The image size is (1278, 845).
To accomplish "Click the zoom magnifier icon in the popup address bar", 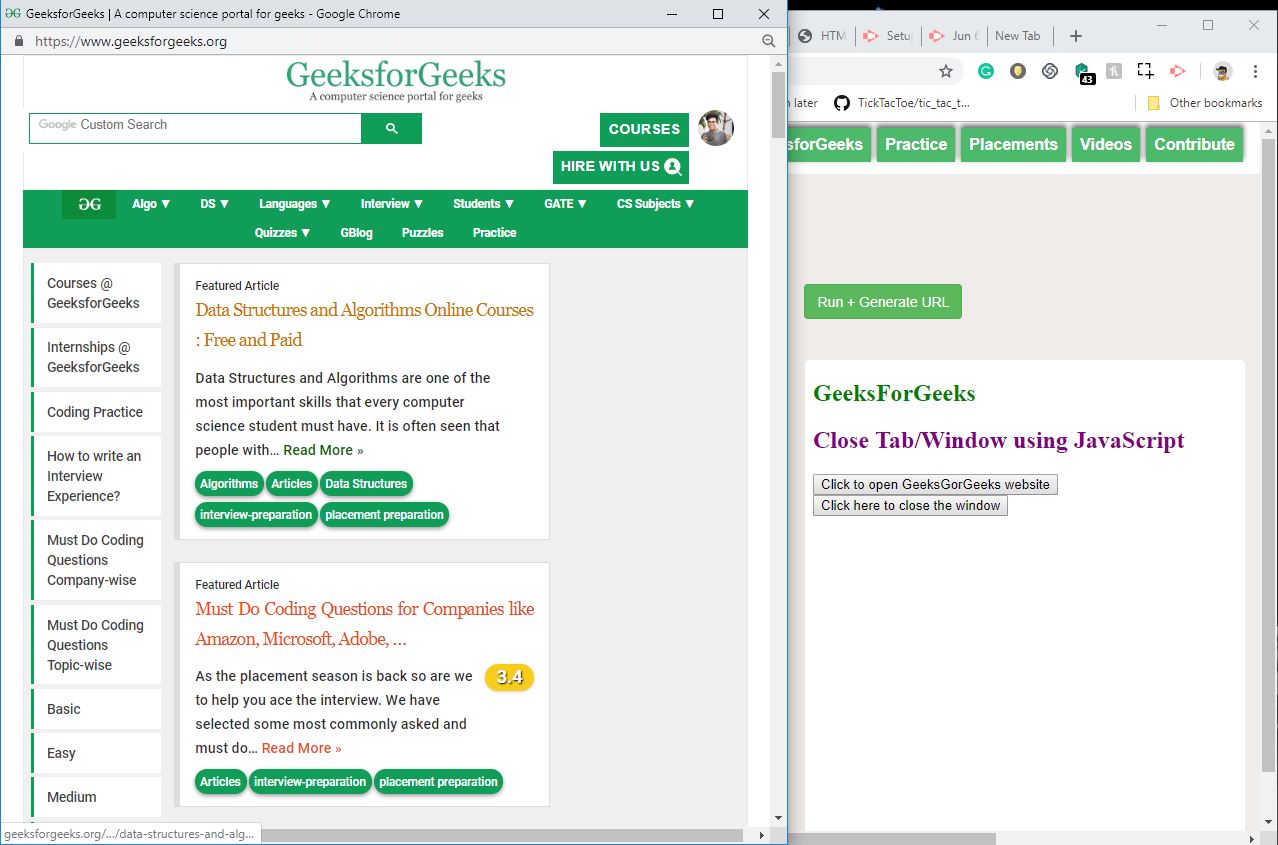I will pos(769,41).
